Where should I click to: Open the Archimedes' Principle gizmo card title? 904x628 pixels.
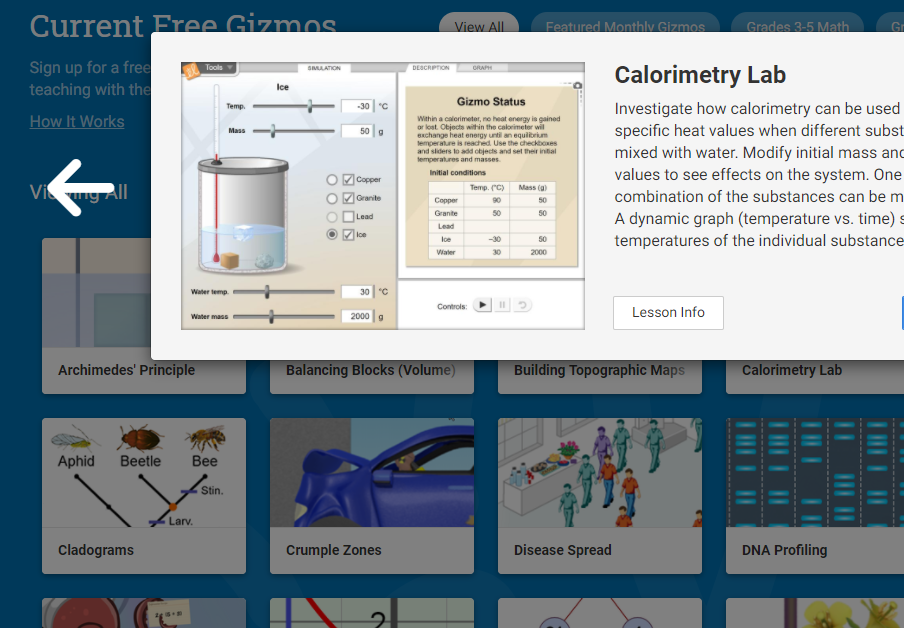pyautogui.click(x=126, y=370)
